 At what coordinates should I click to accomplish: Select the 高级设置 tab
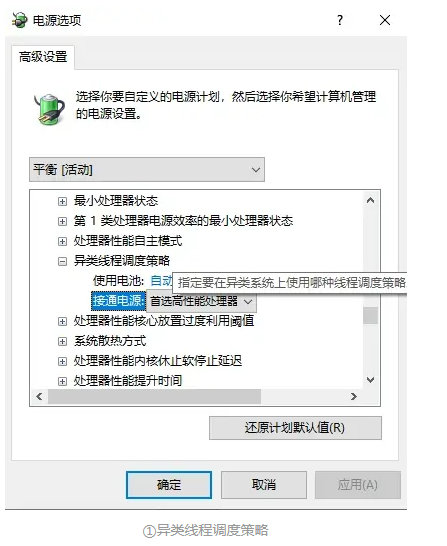[43, 57]
